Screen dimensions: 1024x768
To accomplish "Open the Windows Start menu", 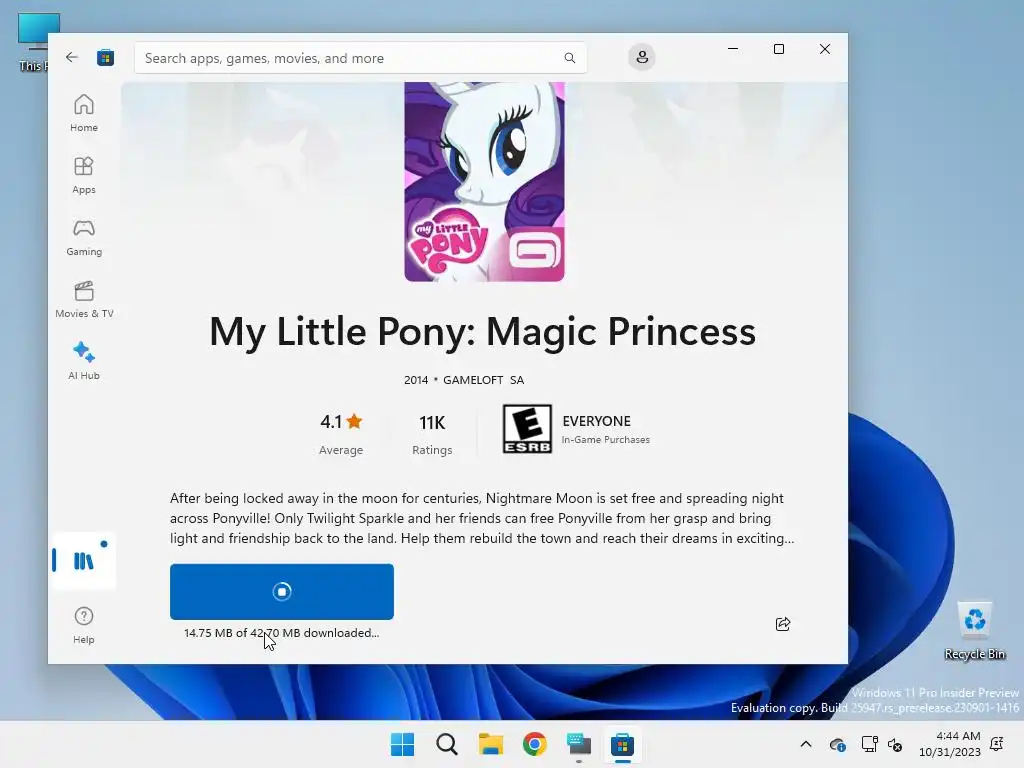I will [x=402, y=744].
